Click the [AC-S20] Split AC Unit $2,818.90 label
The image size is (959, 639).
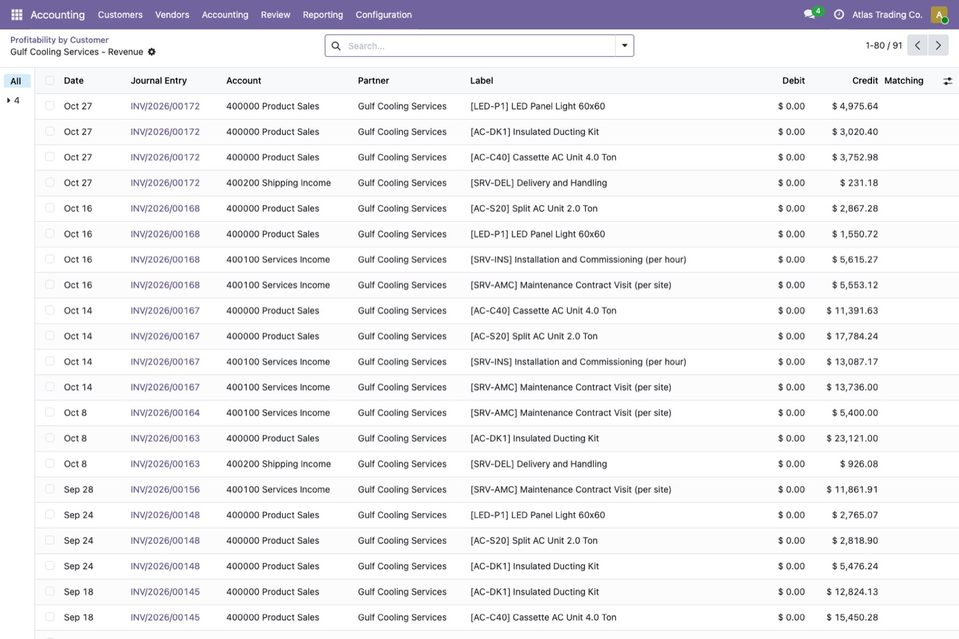point(534,541)
